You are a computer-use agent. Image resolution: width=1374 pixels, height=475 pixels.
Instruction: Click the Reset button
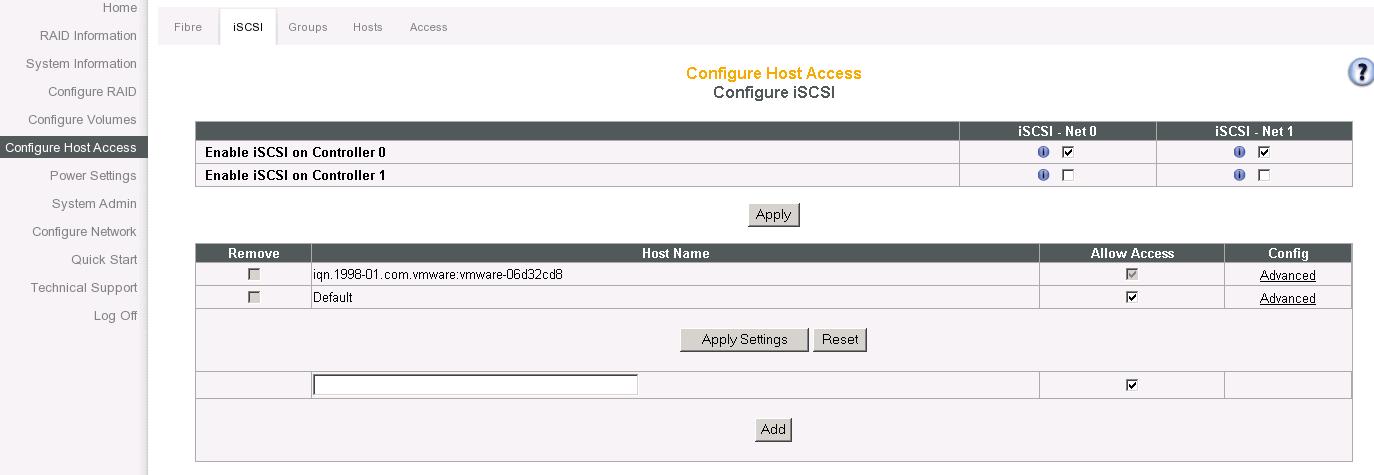(840, 340)
